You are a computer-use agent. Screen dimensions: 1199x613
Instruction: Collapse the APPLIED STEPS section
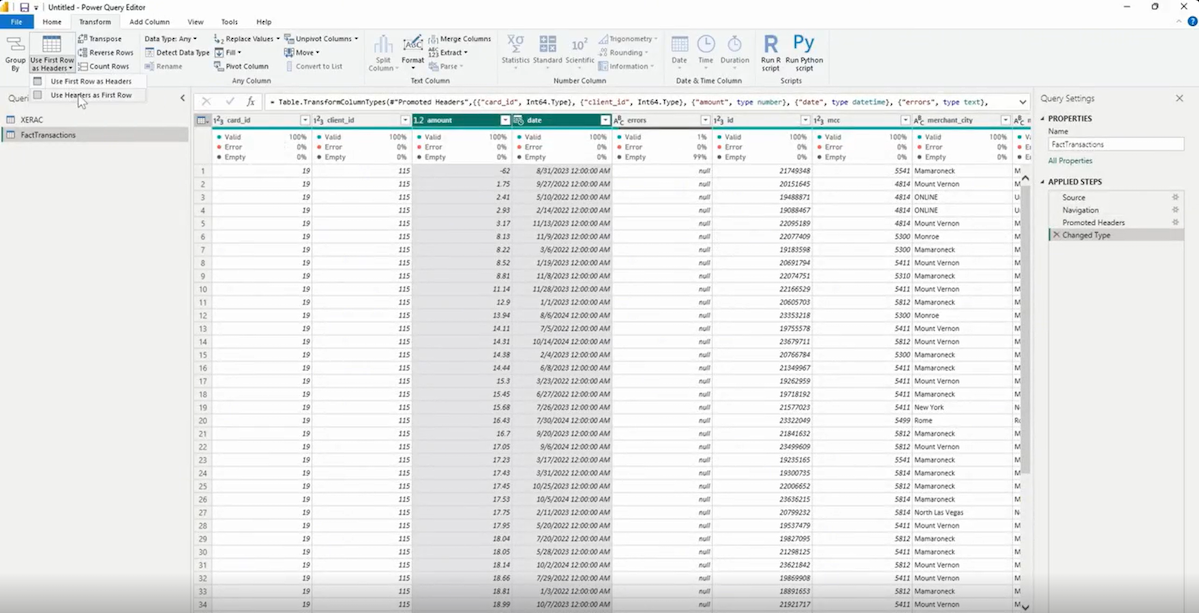(x=1041, y=182)
